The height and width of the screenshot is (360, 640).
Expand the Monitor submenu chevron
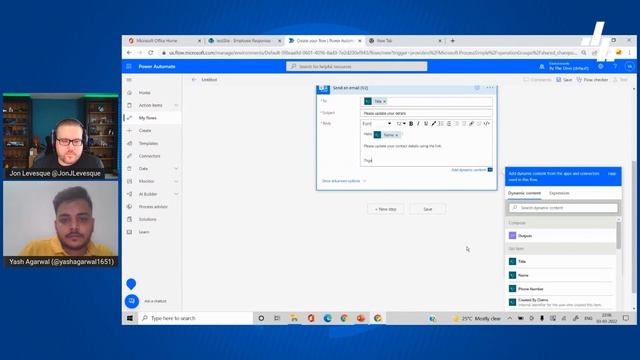click(176, 181)
